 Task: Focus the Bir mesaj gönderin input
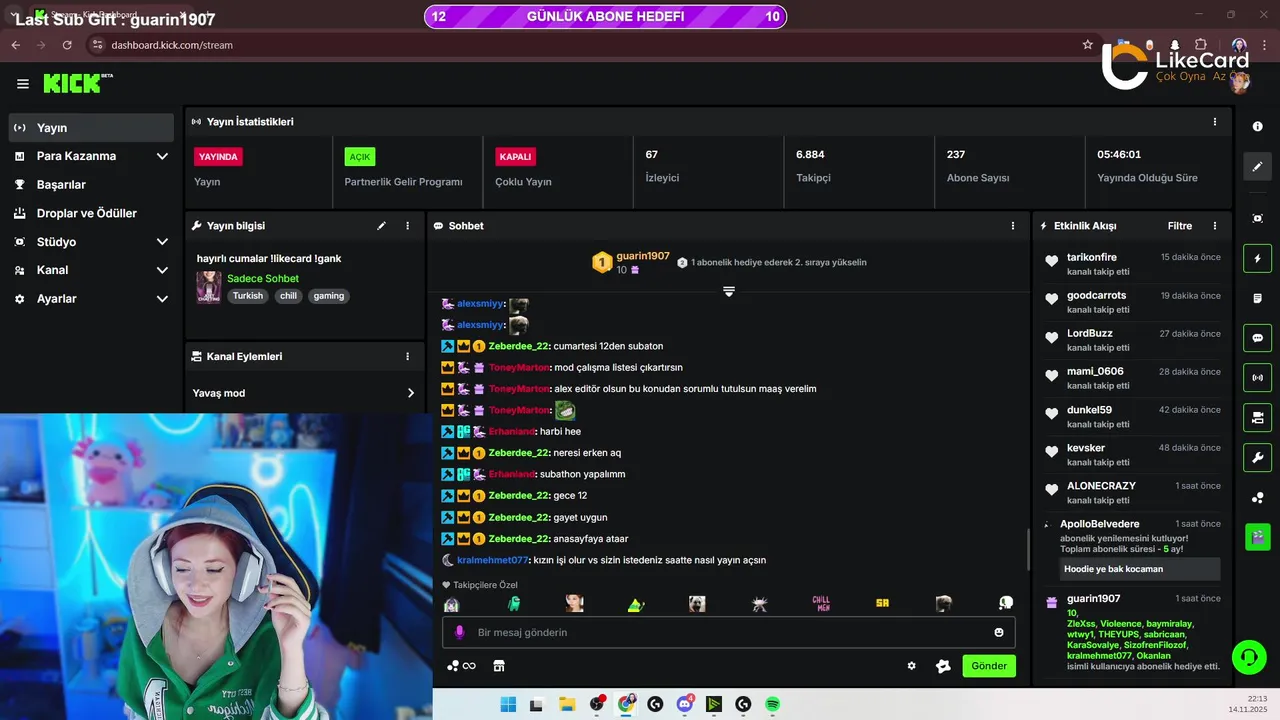click(729, 632)
